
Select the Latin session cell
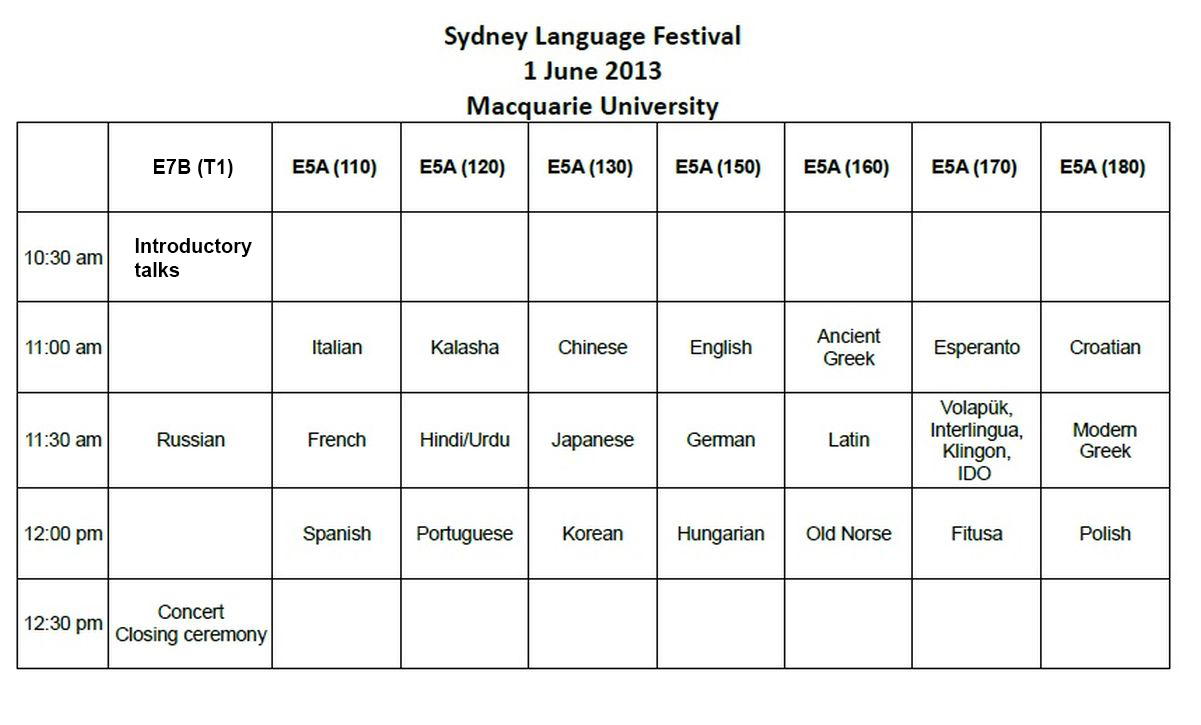tap(848, 440)
